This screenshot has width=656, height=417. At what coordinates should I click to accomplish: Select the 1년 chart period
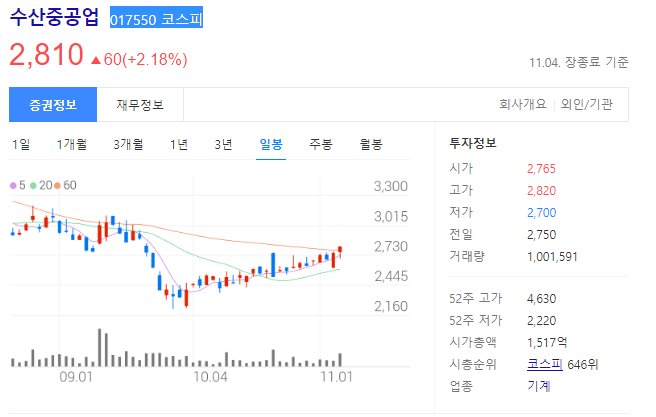(179, 145)
